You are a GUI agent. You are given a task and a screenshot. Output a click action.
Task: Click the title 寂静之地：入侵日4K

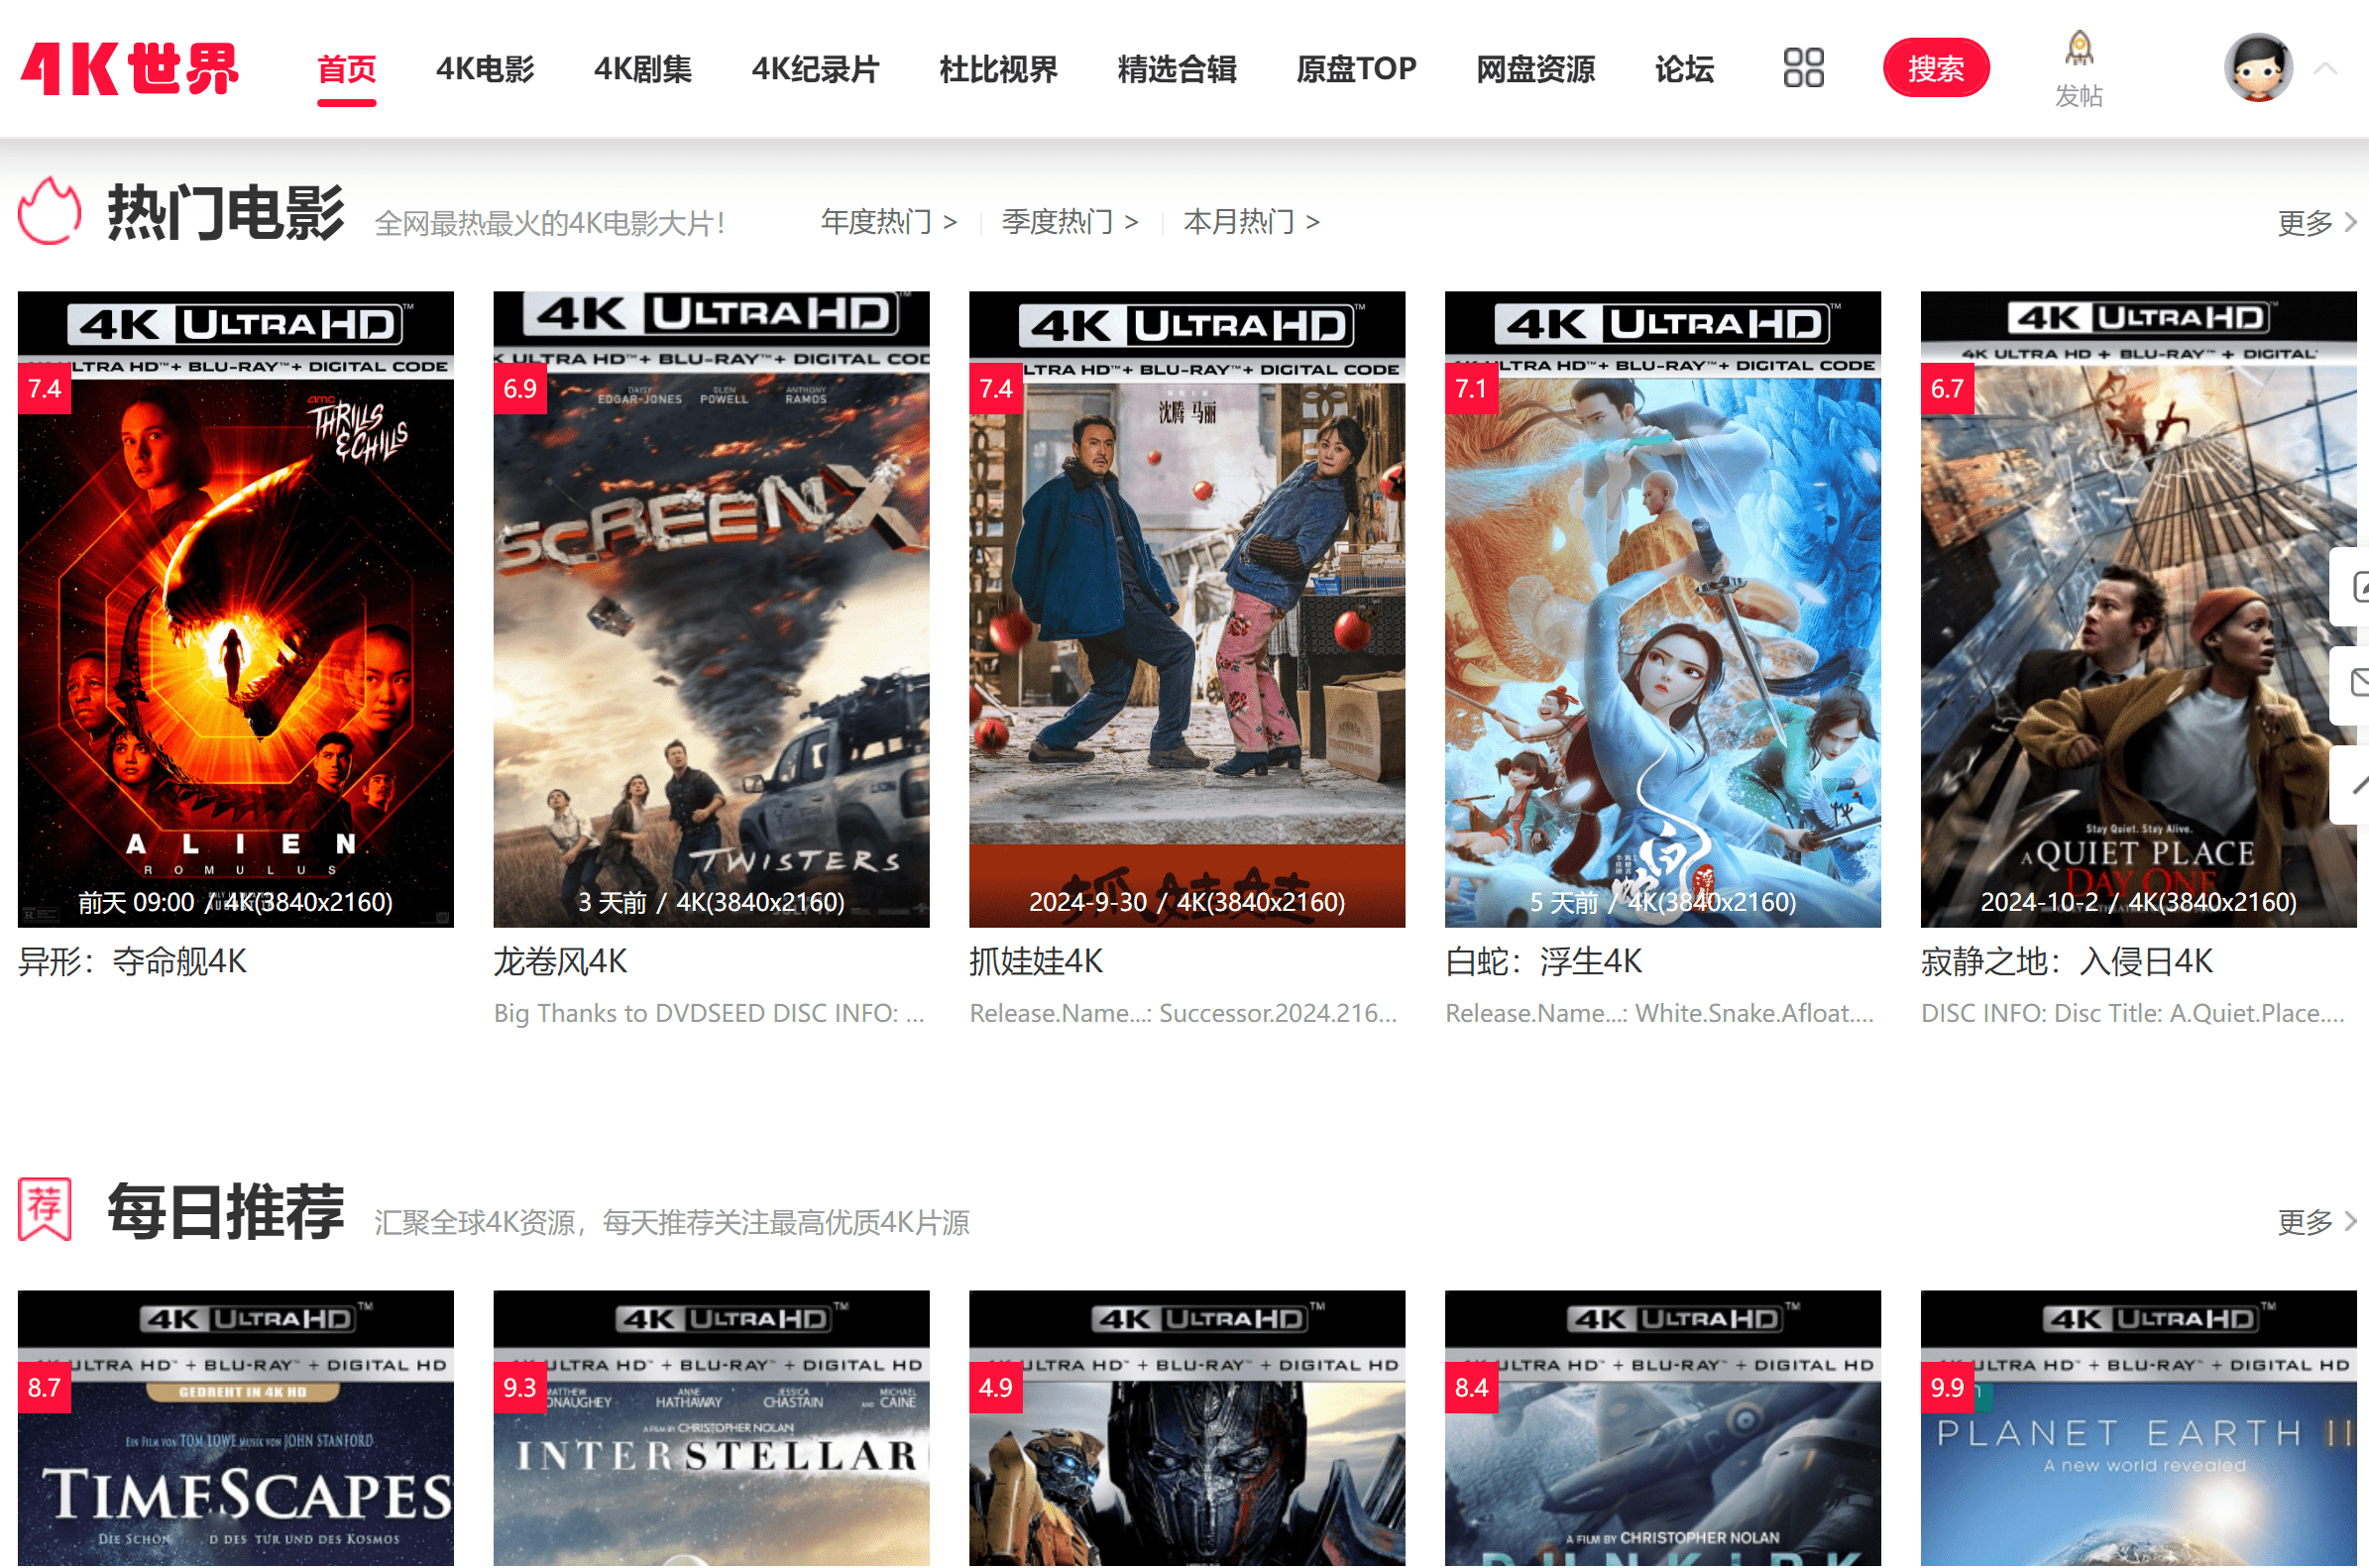click(x=2067, y=961)
